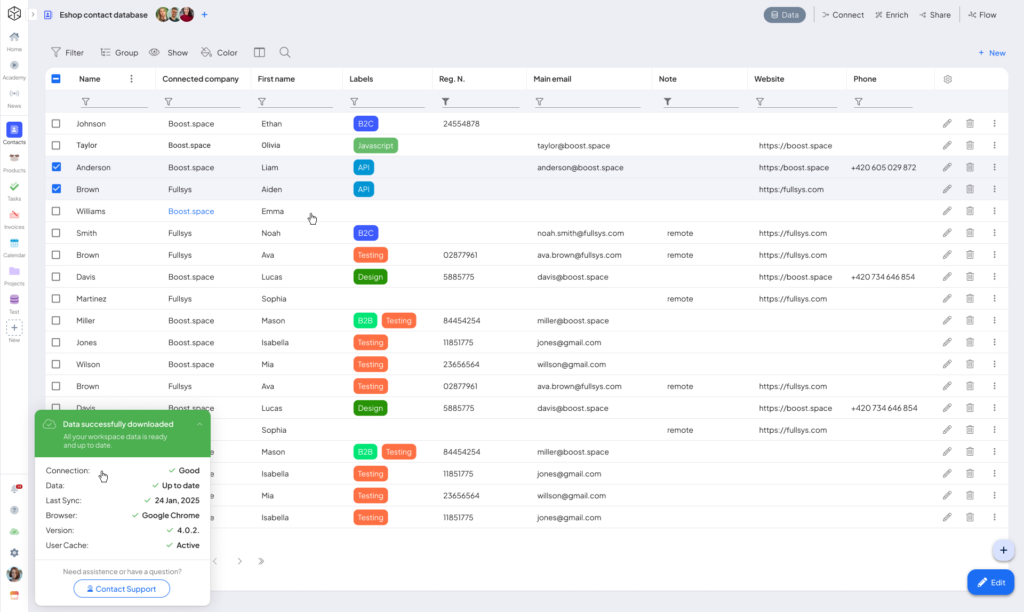Screen dimensions: 1024x612
Task: Click the Contact Support button
Action: tap(122, 589)
